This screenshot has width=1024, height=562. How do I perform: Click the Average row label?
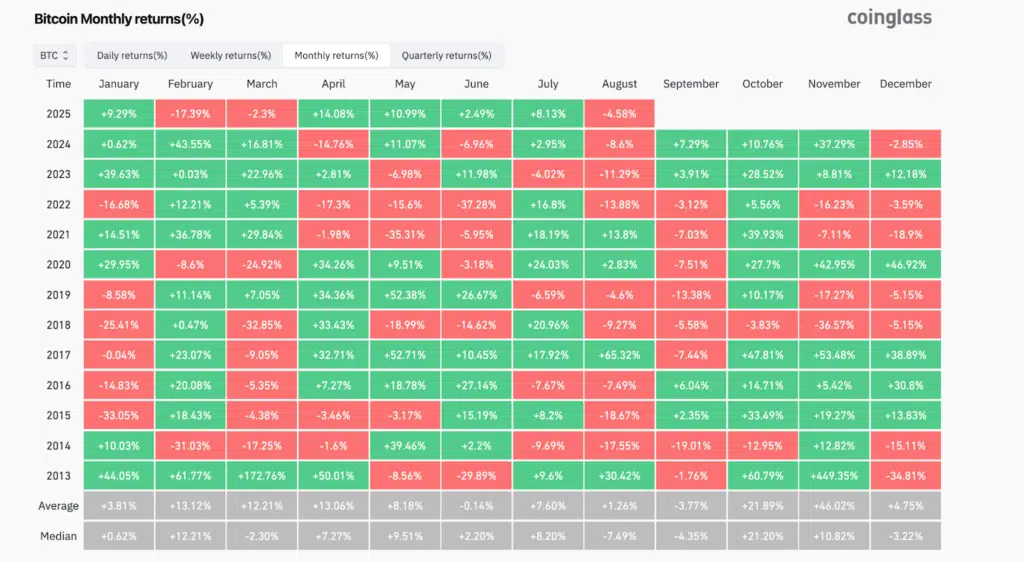(x=58, y=506)
